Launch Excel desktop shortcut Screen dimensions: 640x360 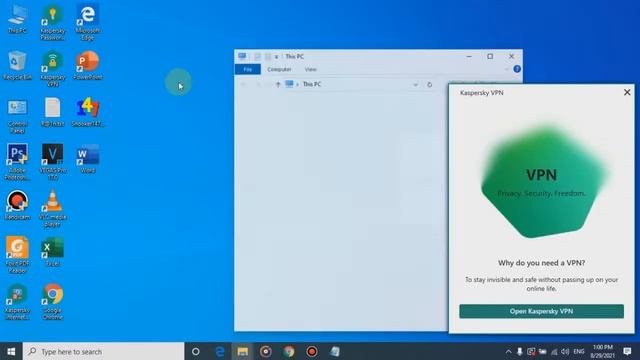click(53, 252)
